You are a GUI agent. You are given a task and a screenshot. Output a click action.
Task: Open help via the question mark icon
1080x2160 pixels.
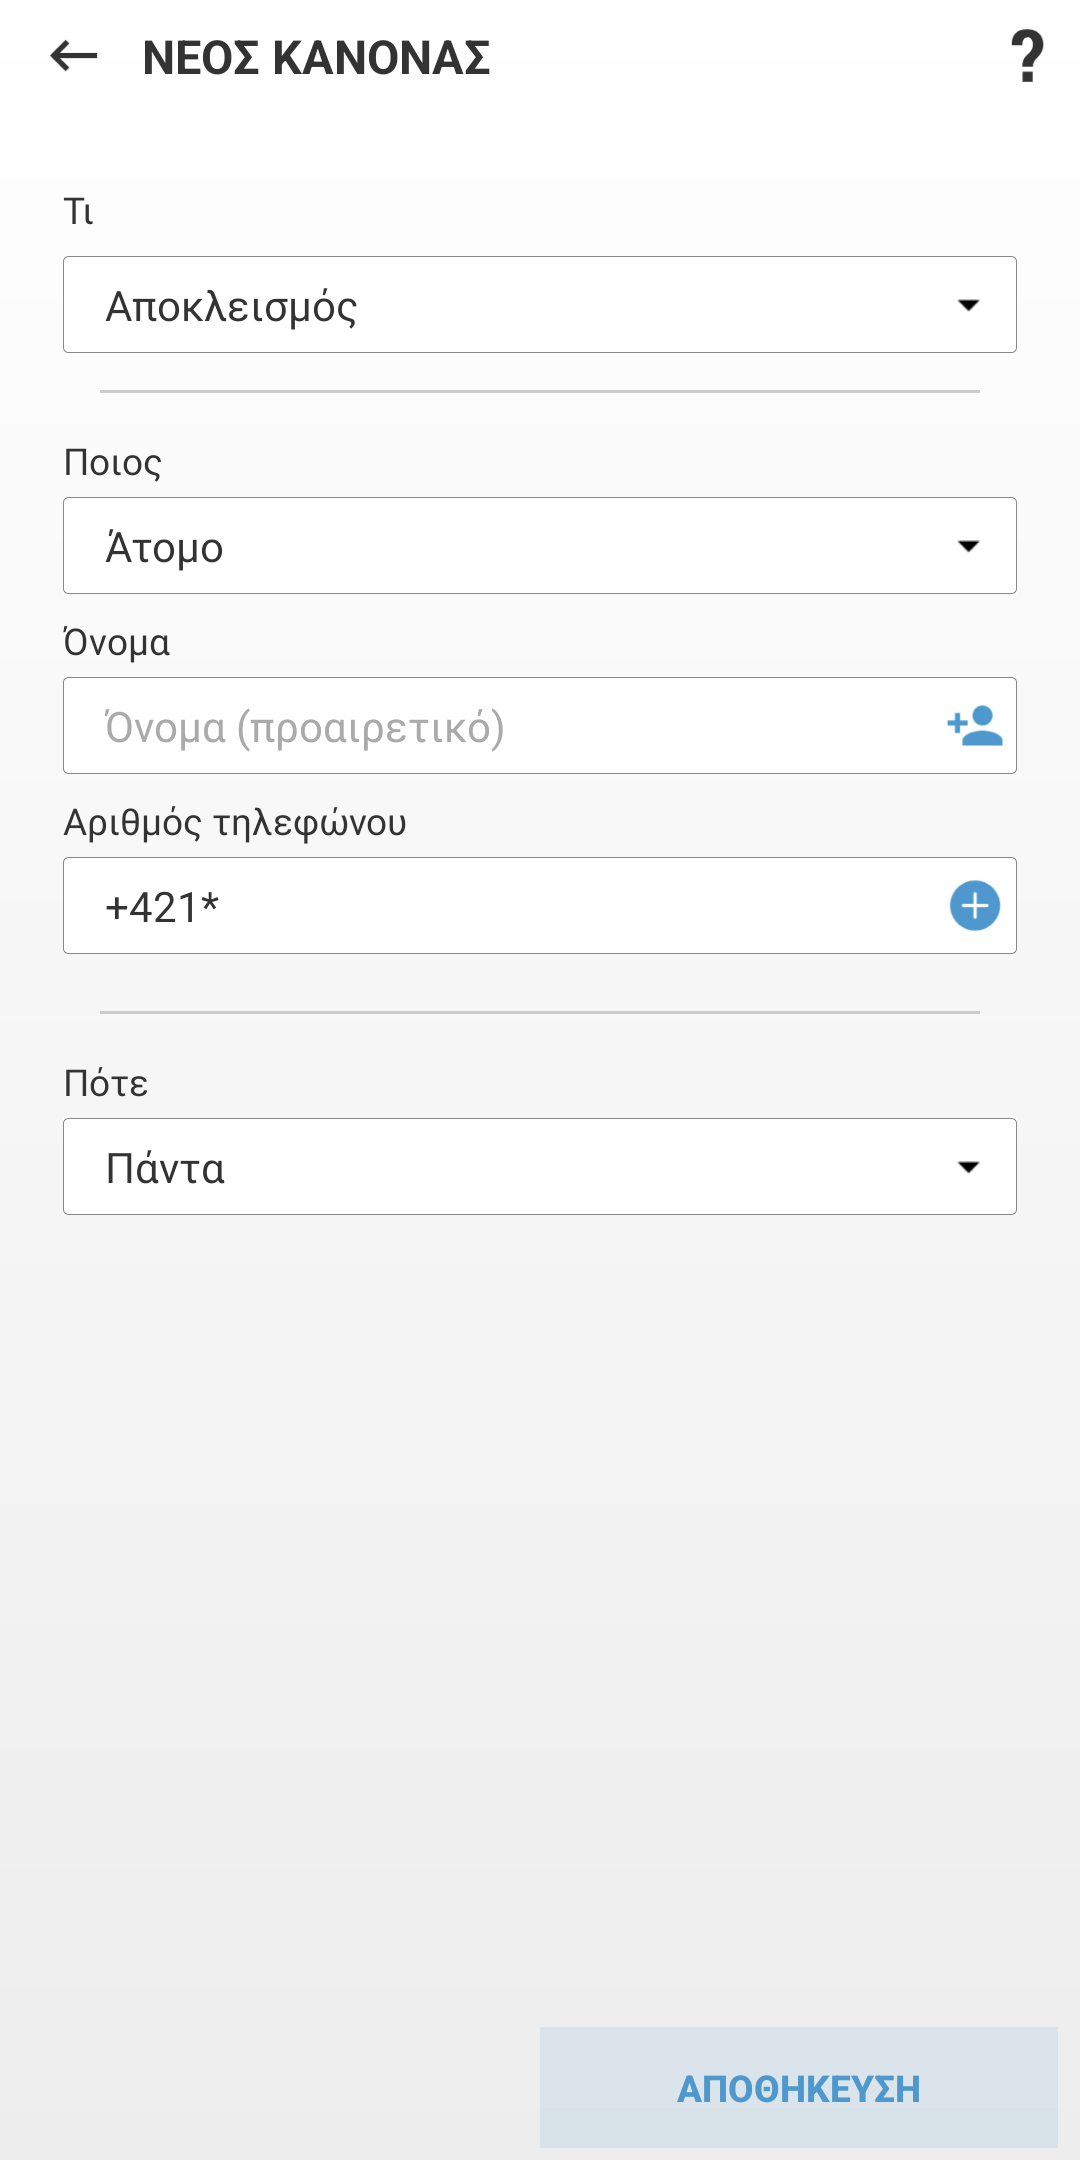pos(1027,57)
